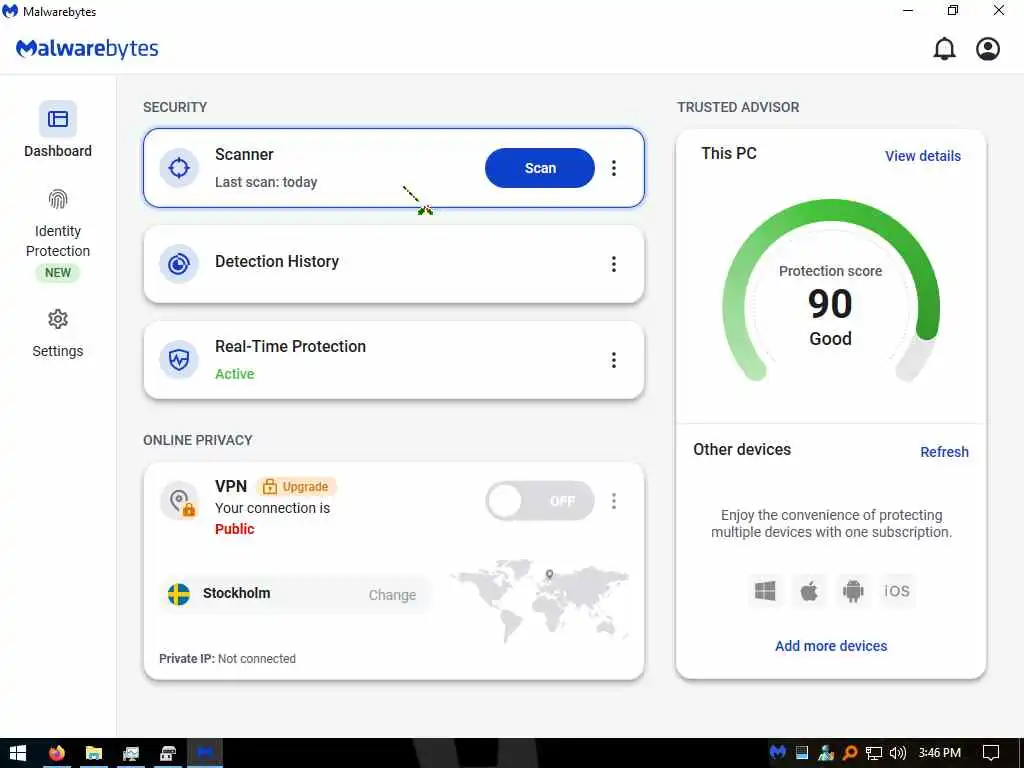Refresh the Other devices list

coord(944,452)
